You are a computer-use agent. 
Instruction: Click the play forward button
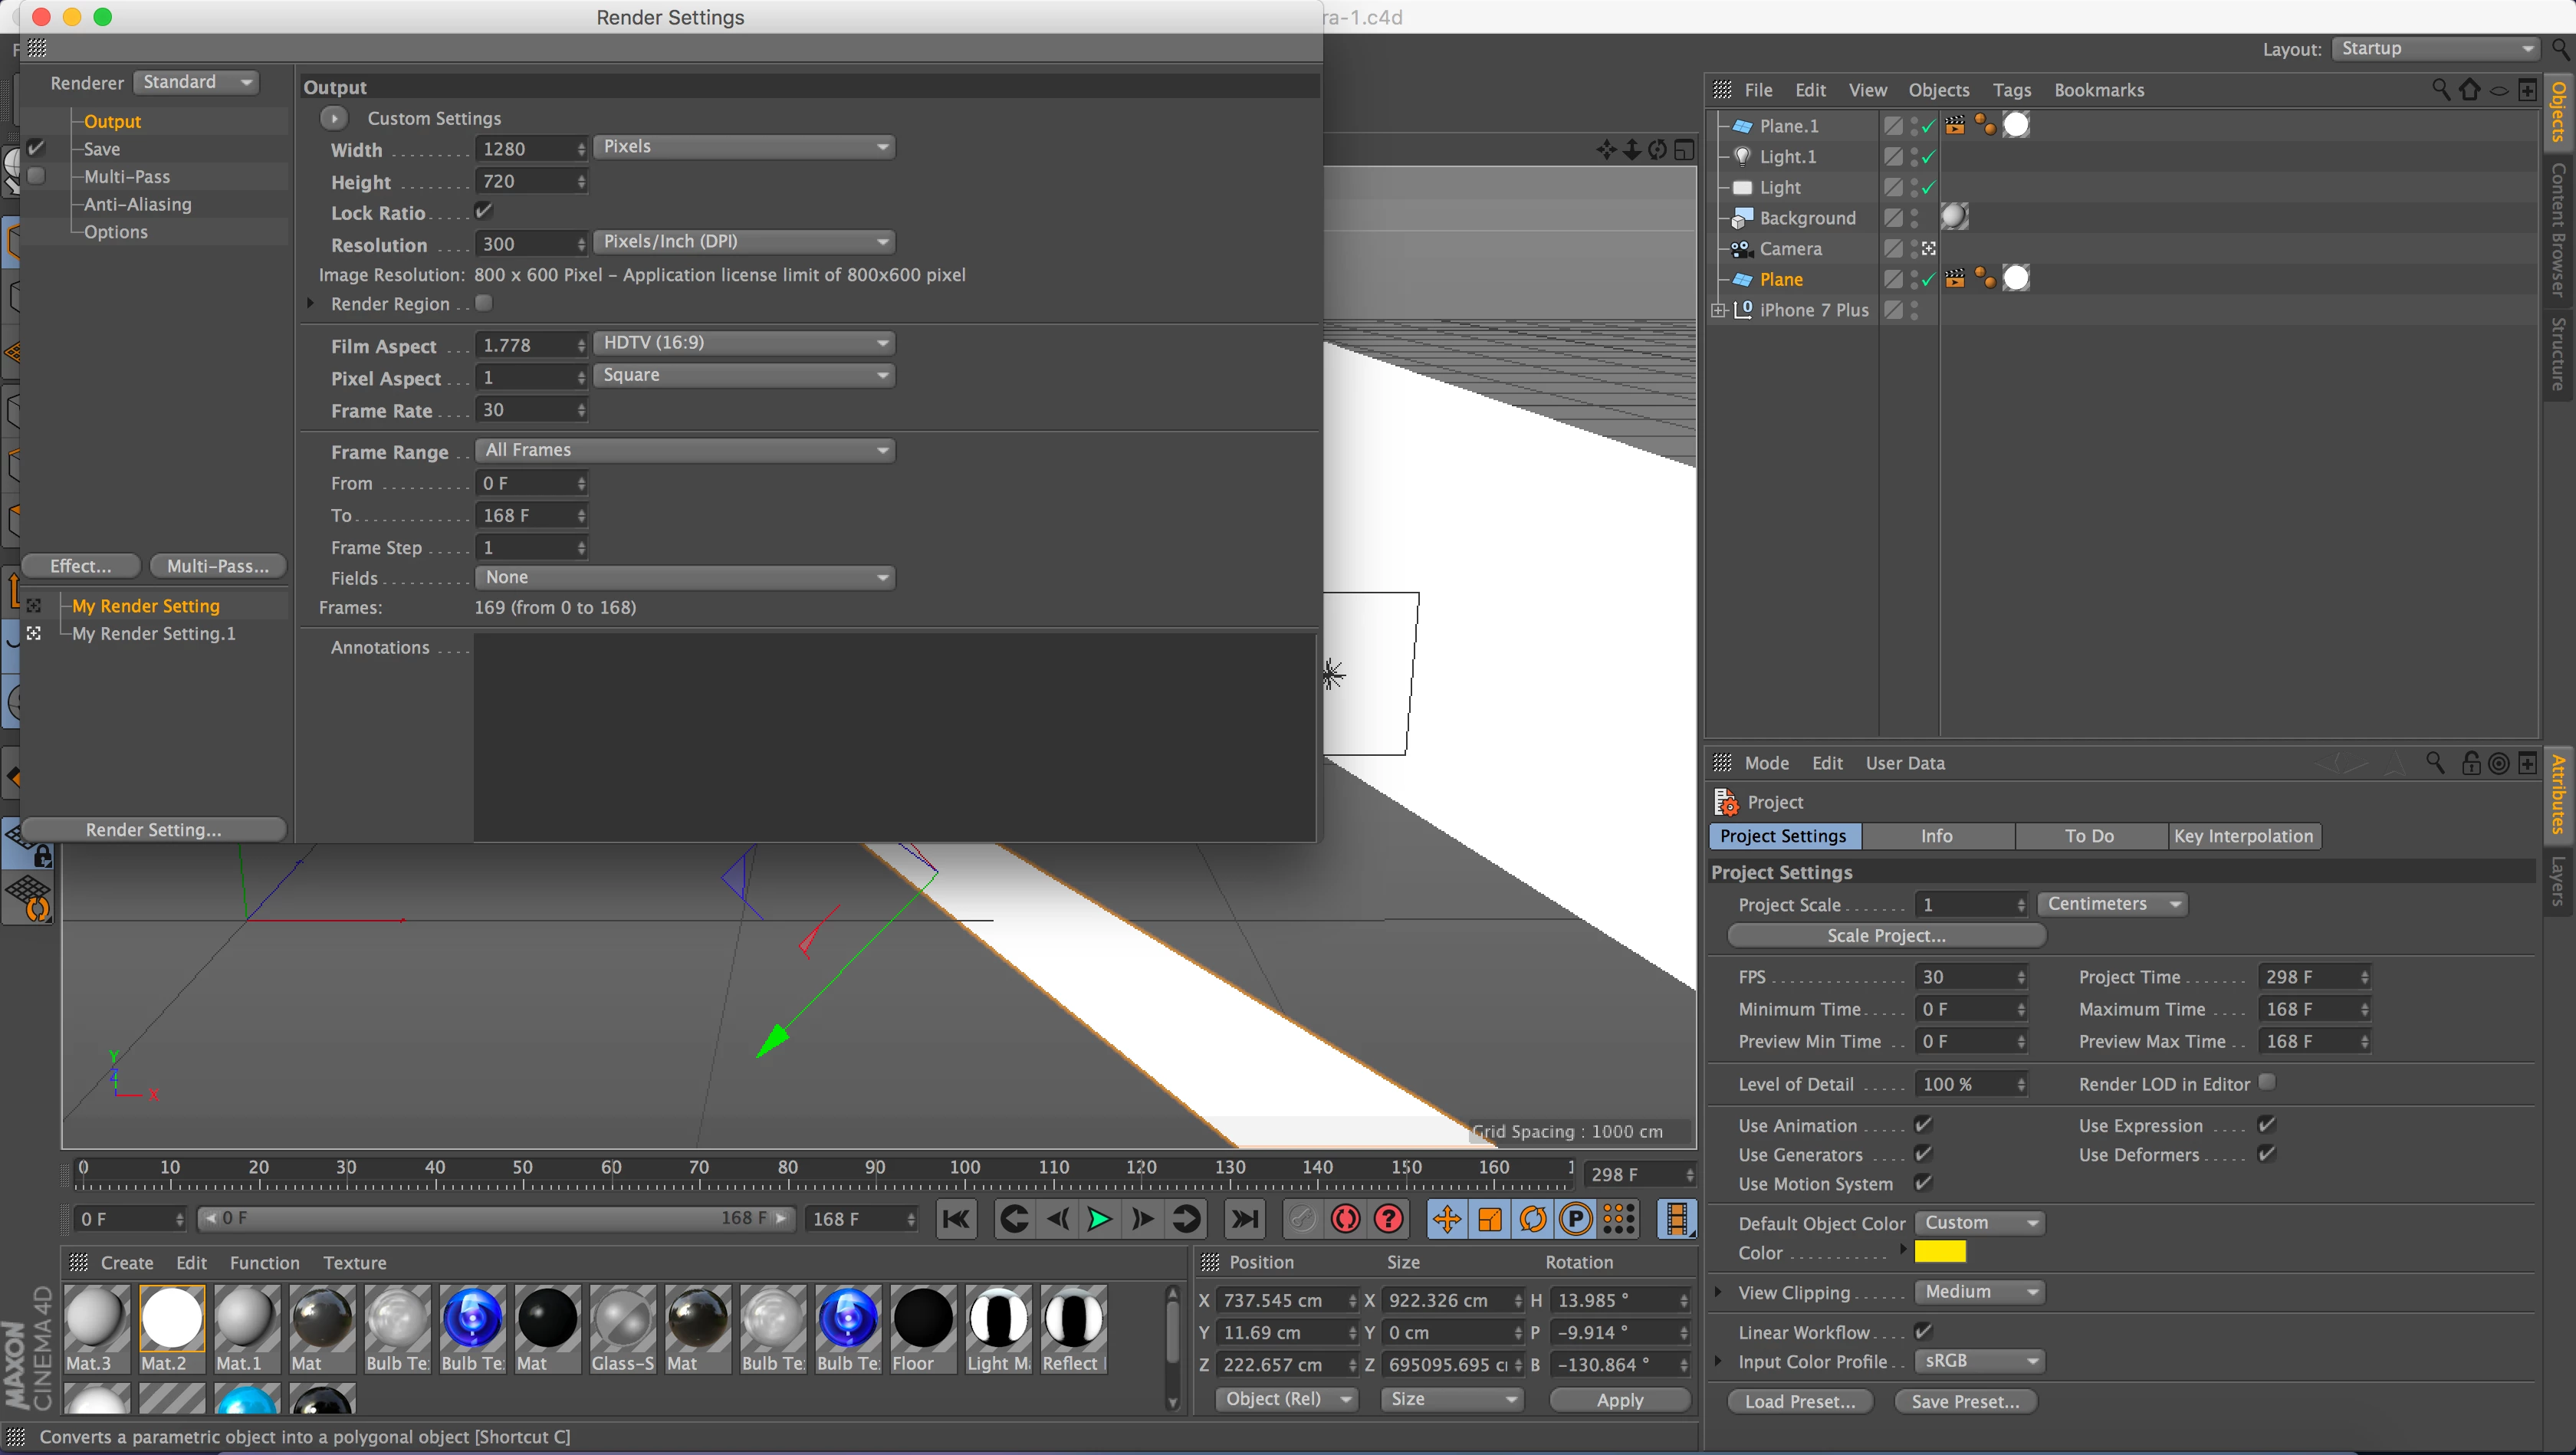click(1099, 1218)
